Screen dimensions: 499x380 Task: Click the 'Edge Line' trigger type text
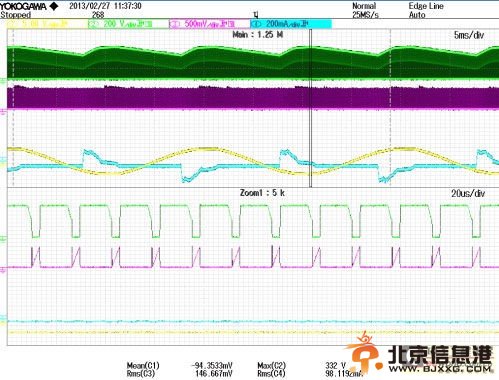pos(426,6)
